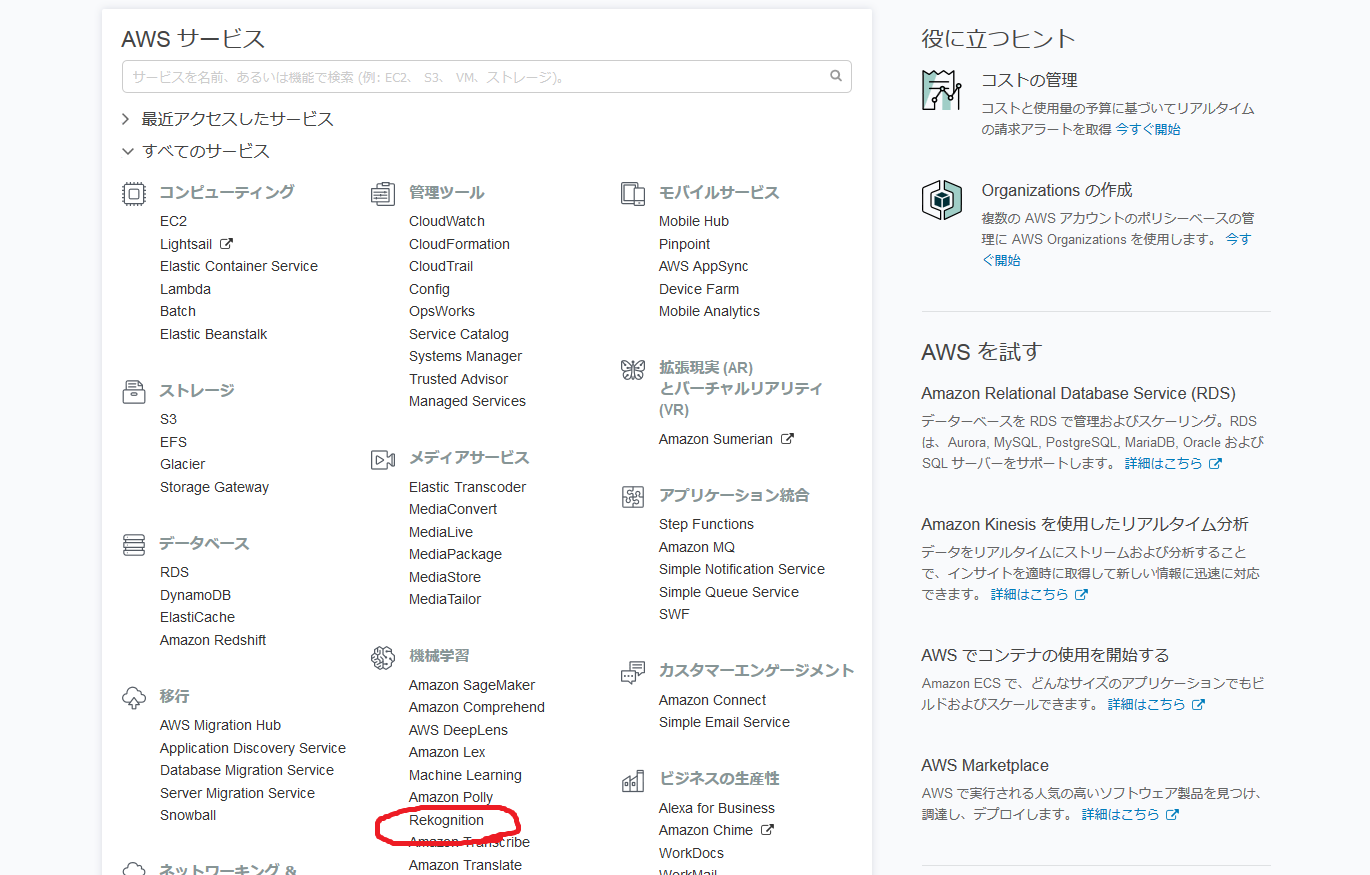Click the ビジネスの生産性 chart icon
Screen dimensions: 1370x875
pos(633,780)
